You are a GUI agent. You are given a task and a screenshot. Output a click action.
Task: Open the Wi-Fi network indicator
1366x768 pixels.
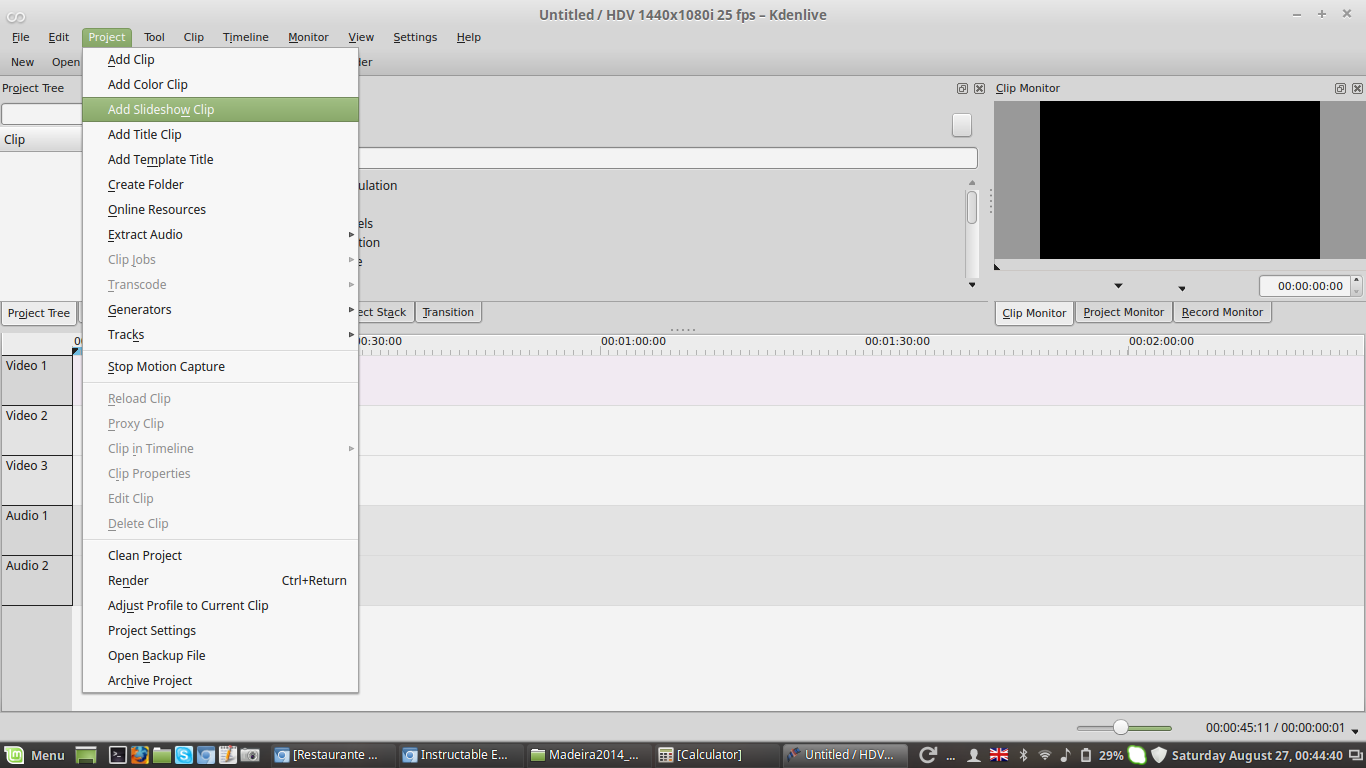point(1045,755)
